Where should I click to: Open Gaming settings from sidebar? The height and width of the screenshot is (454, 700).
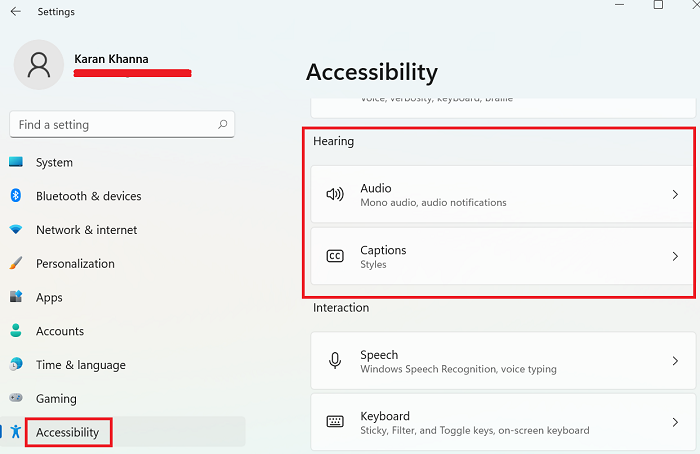[x=56, y=399]
